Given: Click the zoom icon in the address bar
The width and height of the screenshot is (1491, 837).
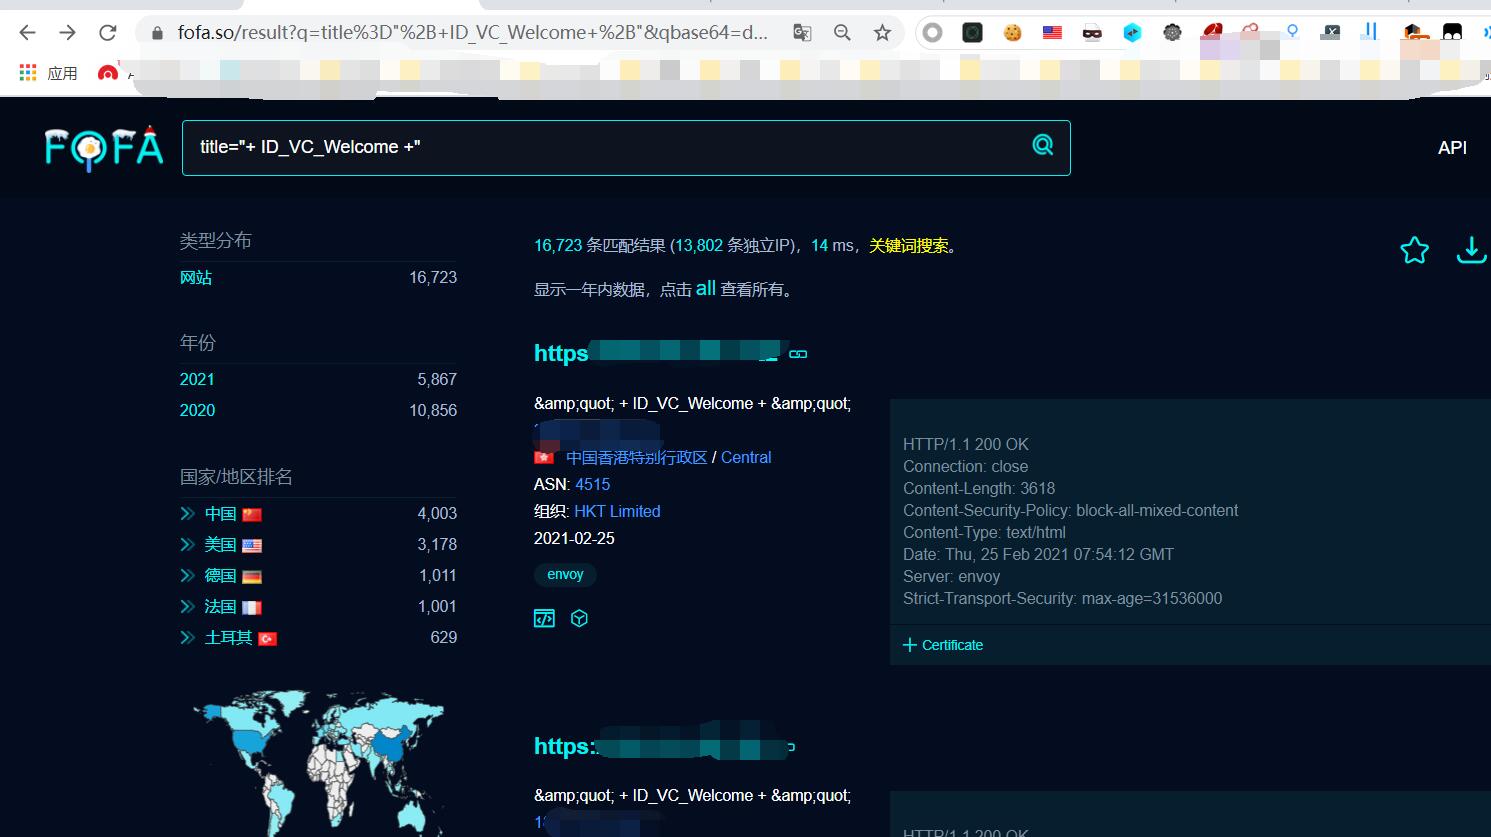Looking at the screenshot, I should coord(841,32).
